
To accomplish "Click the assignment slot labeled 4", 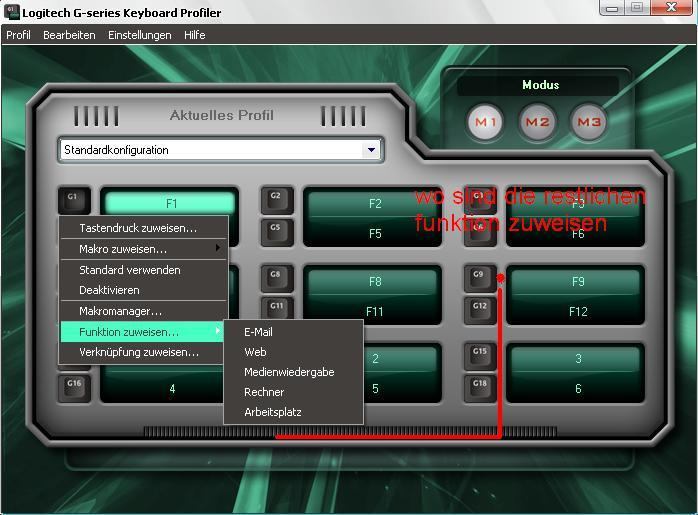I will (x=164, y=388).
